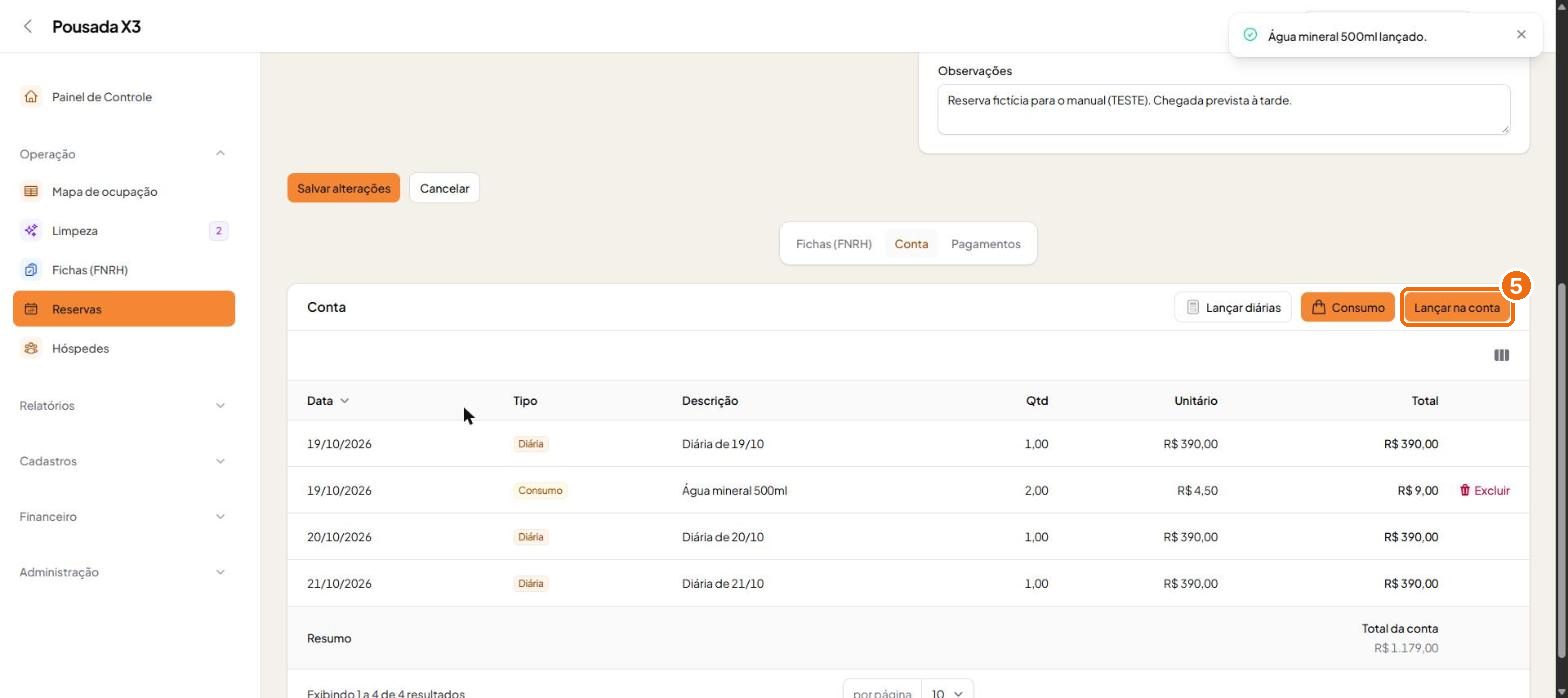Click the Mapa de ocupação icon

31,191
